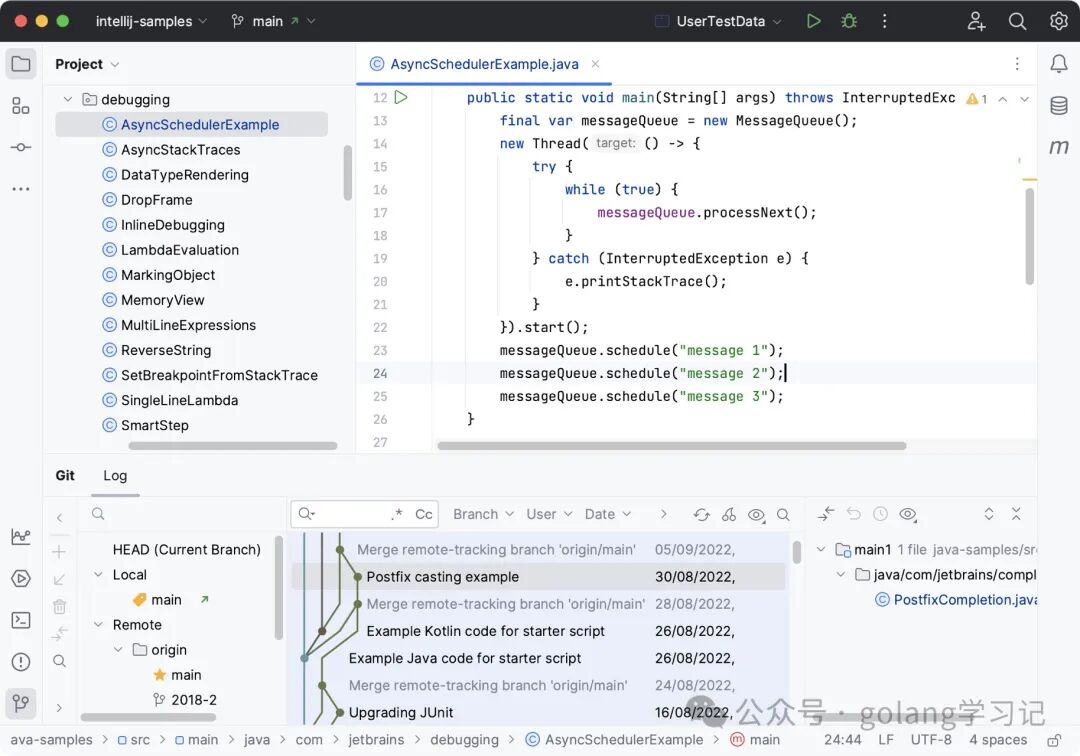
Task: Open the Terminal tool window
Action: click(x=20, y=620)
